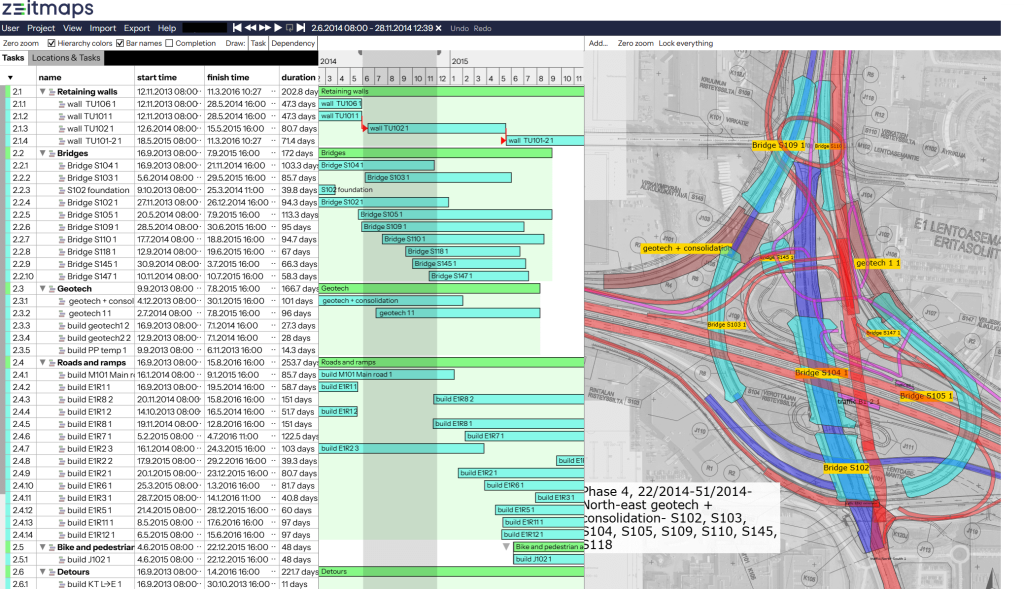Collapse the Geotech group
1024x589 pixels.
pos(42,289)
